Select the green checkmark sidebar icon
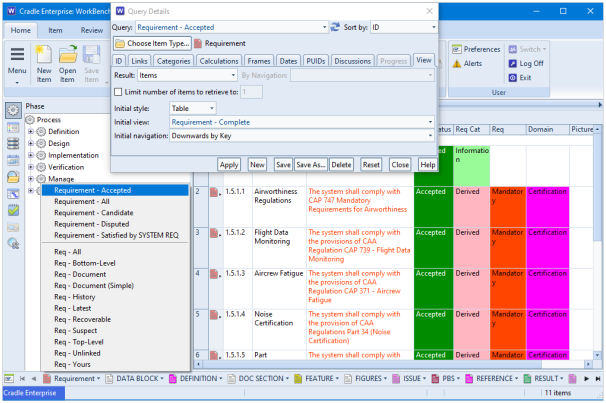This screenshot has width=606, height=403. [x=13, y=211]
